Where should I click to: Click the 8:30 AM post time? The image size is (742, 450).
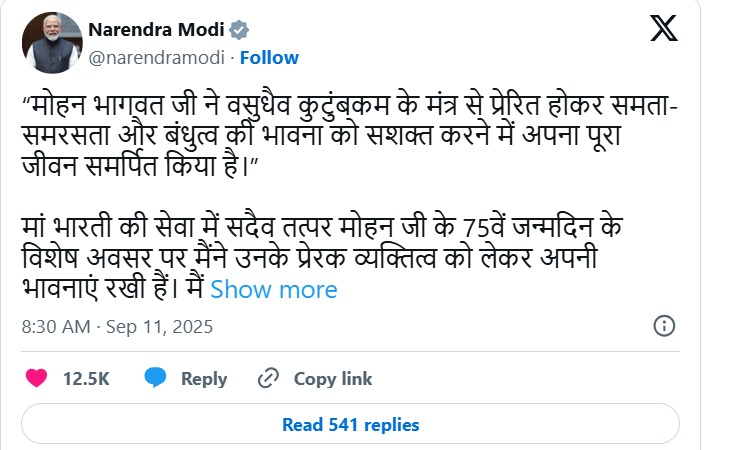coord(54,327)
